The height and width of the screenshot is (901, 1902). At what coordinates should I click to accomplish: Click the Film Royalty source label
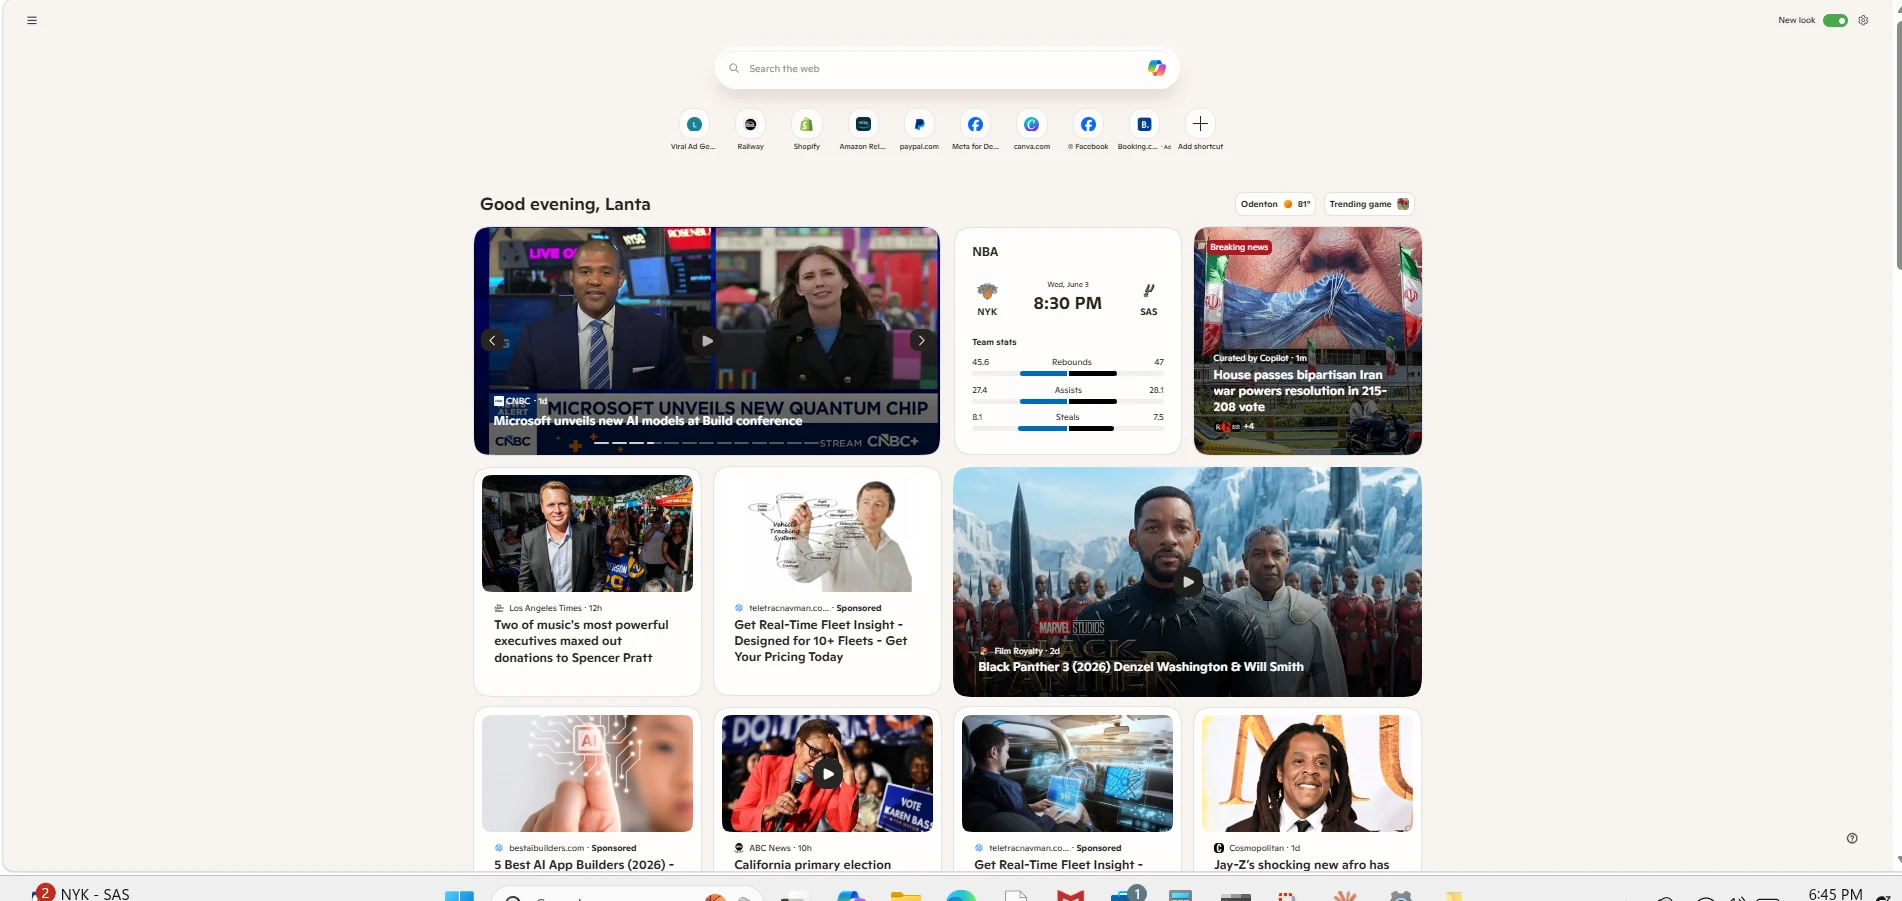[1018, 651]
